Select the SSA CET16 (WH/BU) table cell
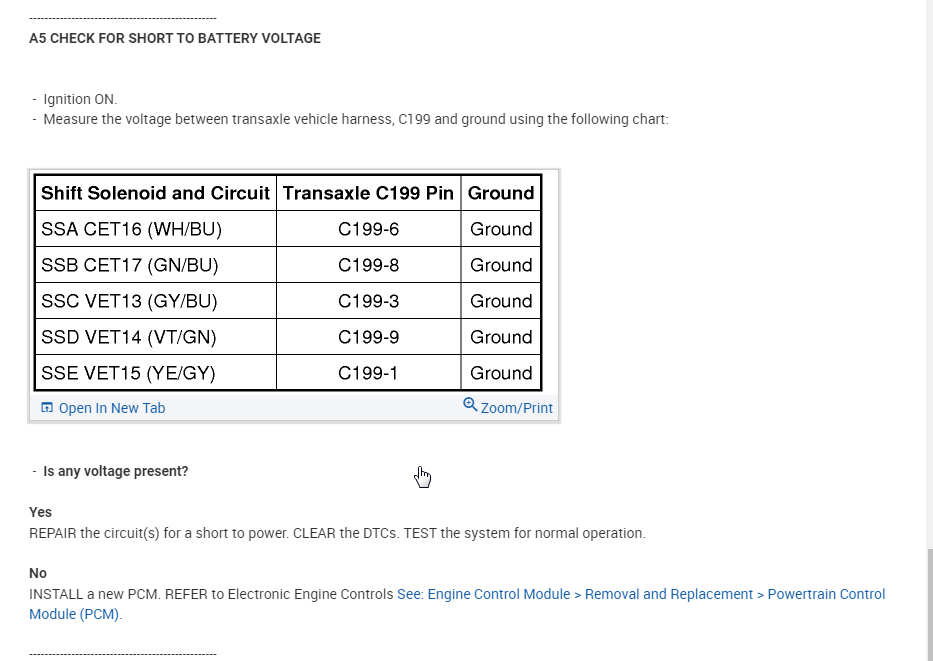 coord(131,229)
